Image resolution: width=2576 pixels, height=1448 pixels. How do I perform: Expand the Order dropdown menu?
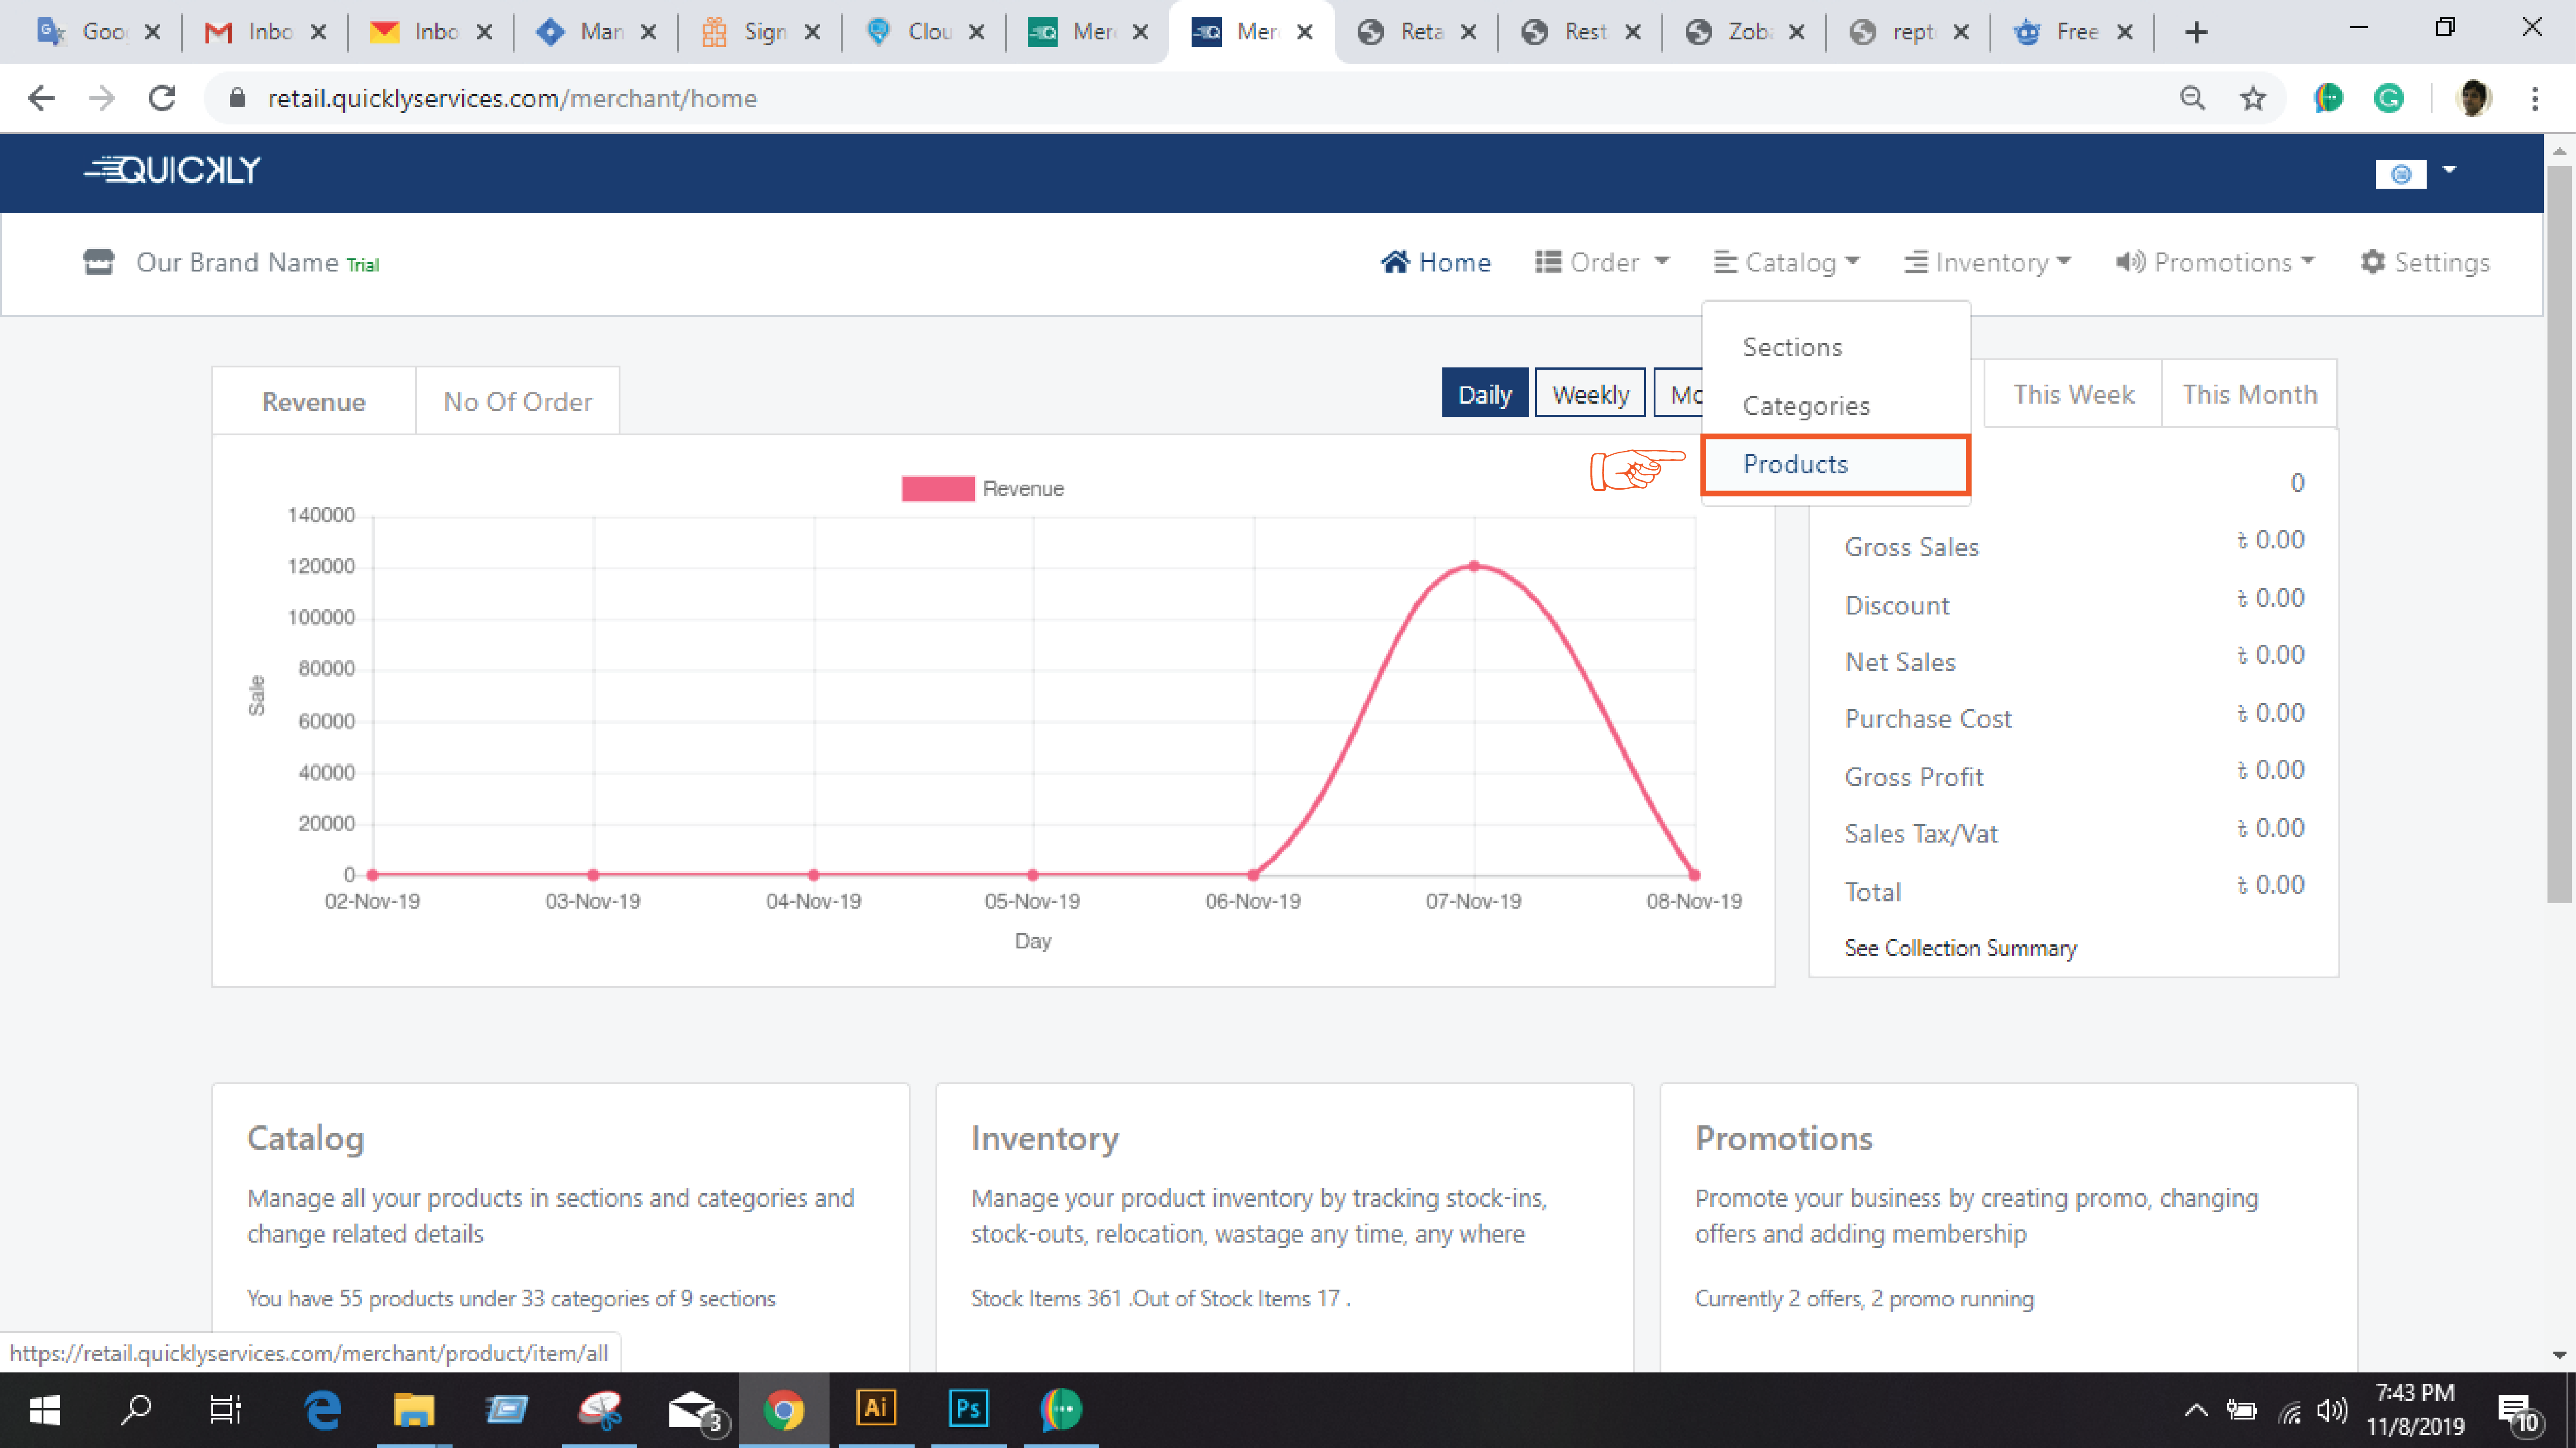(x=1602, y=262)
